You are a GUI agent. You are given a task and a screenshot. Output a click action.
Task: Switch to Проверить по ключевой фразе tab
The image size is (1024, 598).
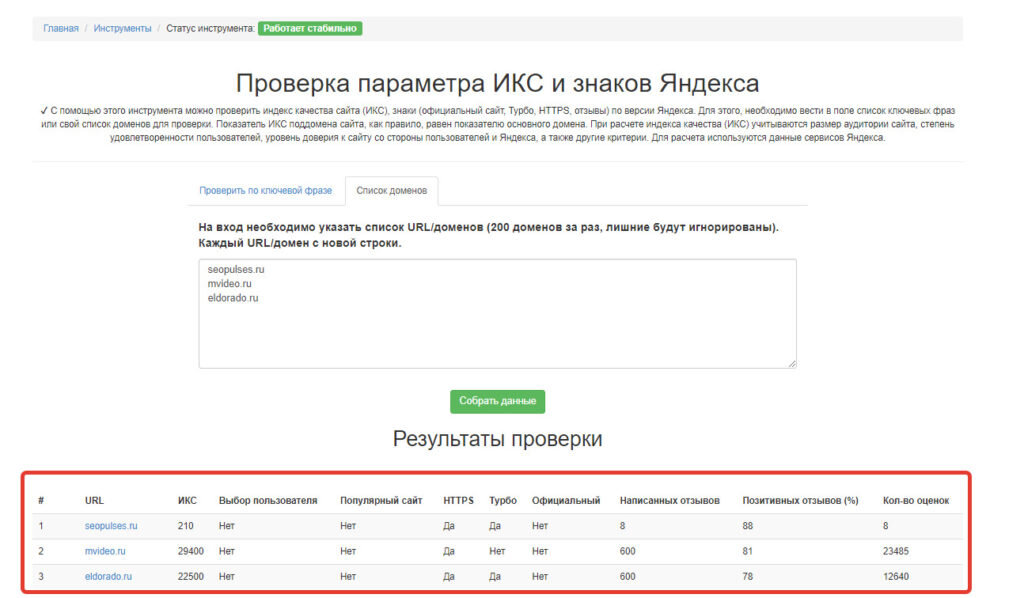coord(265,191)
